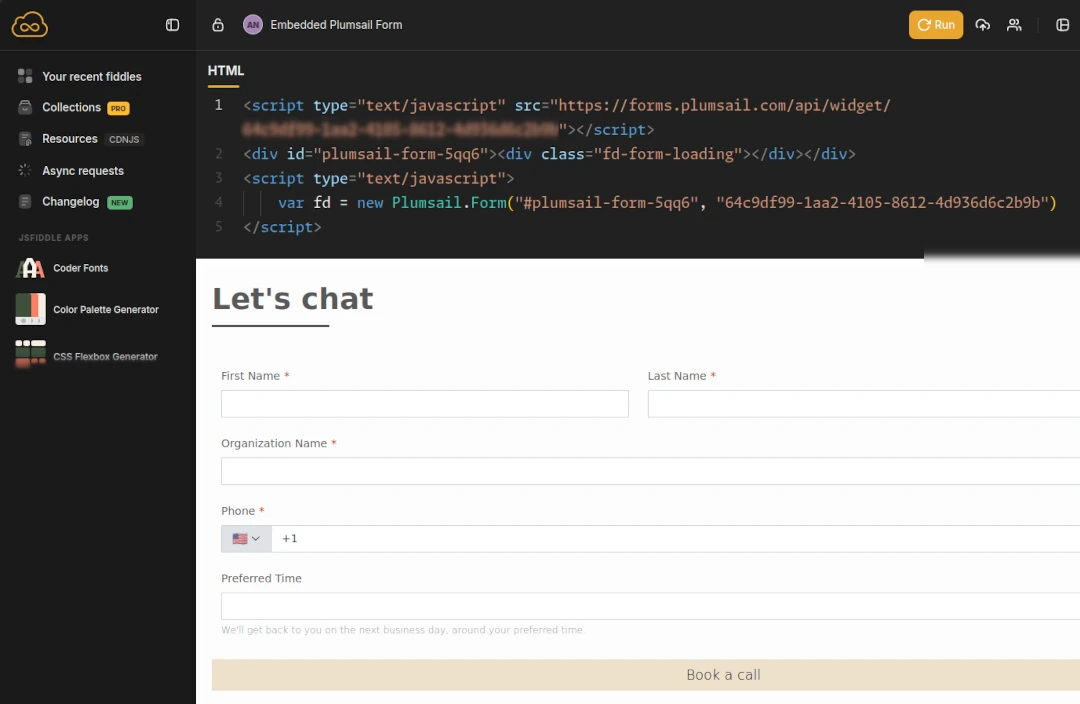Click the Resources file icon
The height and width of the screenshot is (704, 1080).
pyautogui.click(x=25, y=139)
